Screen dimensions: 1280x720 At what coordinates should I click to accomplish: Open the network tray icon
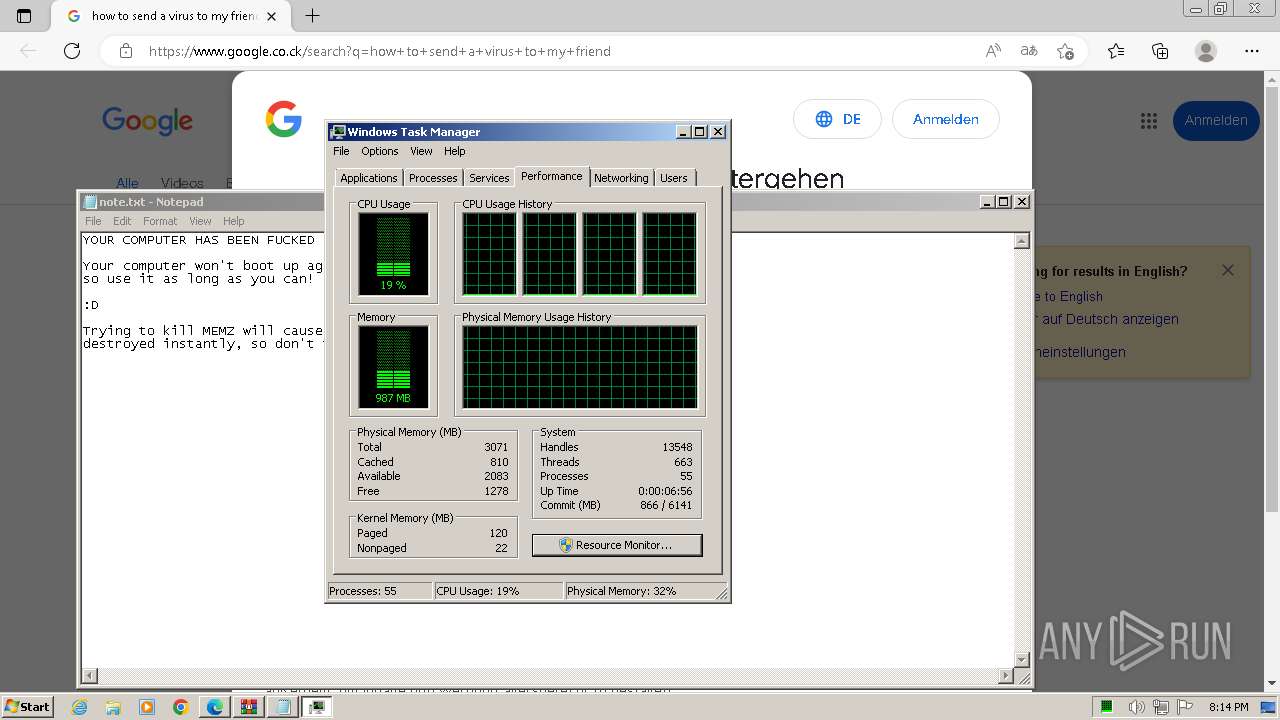pos(1163,707)
